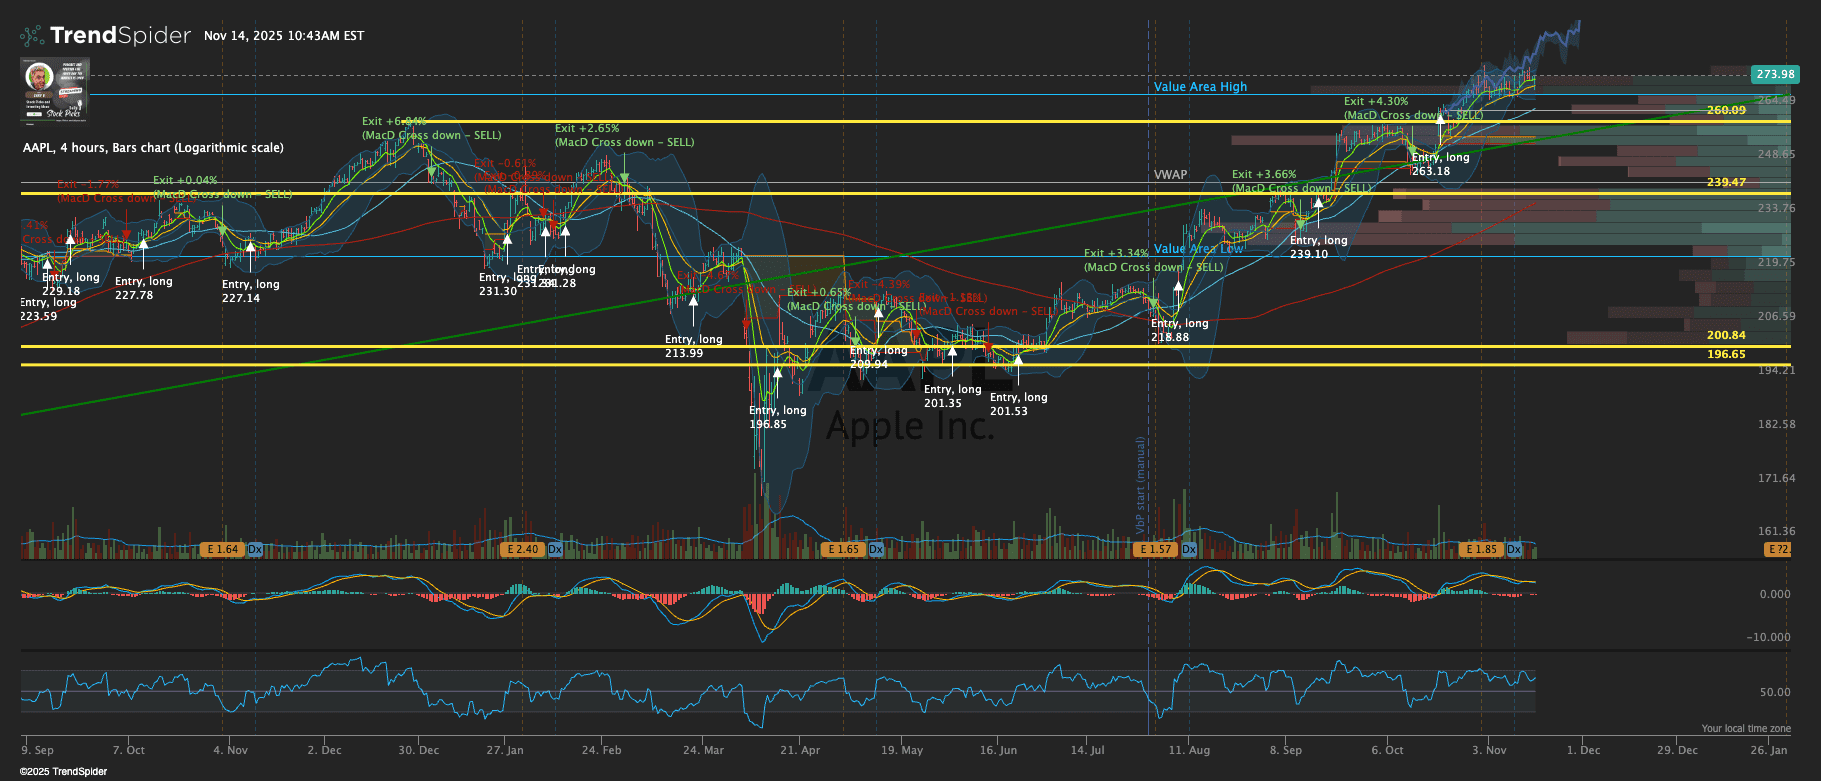Click the AAPL 4 hours chart title
The image size is (1821, 781).
click(153, 148)
